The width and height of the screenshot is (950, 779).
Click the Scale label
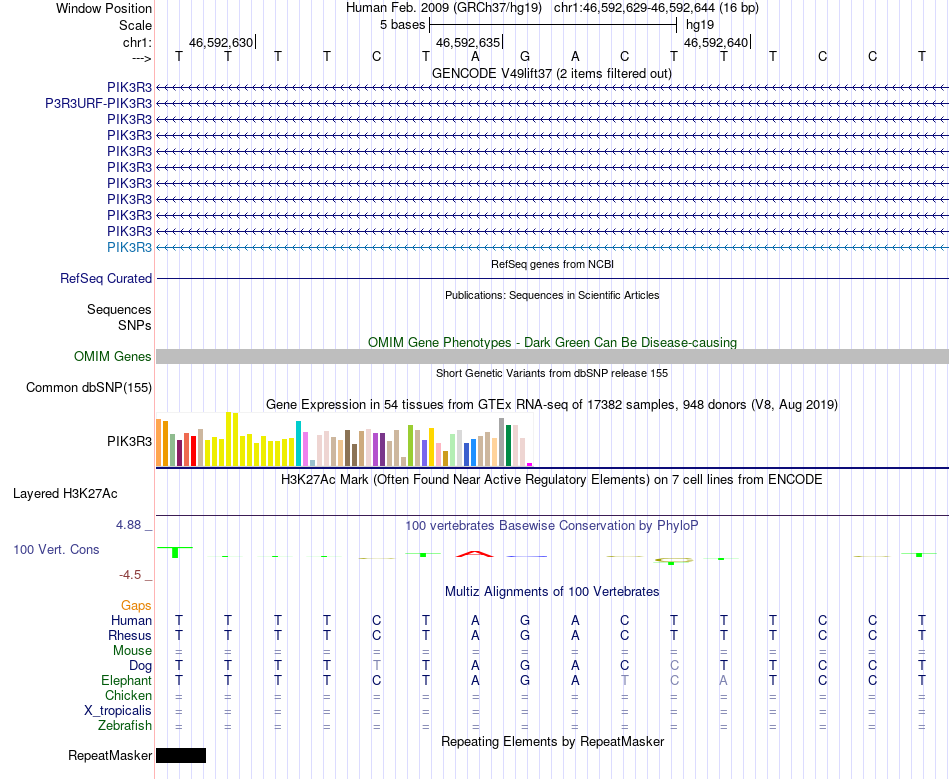point(136,25)
